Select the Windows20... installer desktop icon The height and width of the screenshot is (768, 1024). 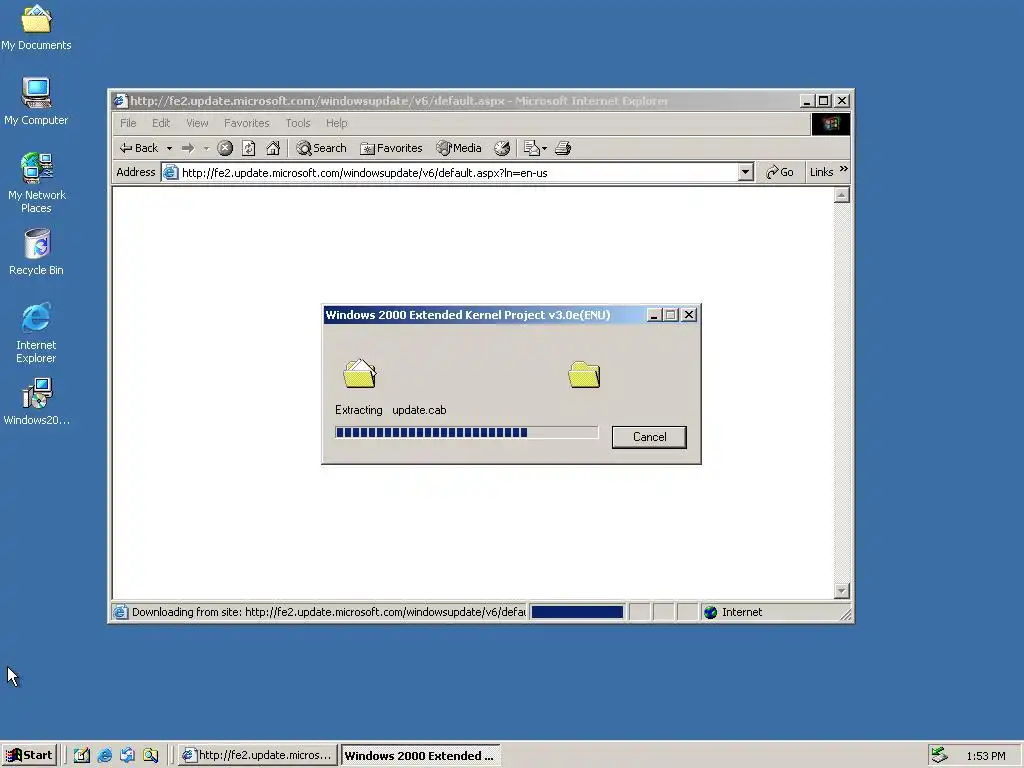[x=36, y=402]
